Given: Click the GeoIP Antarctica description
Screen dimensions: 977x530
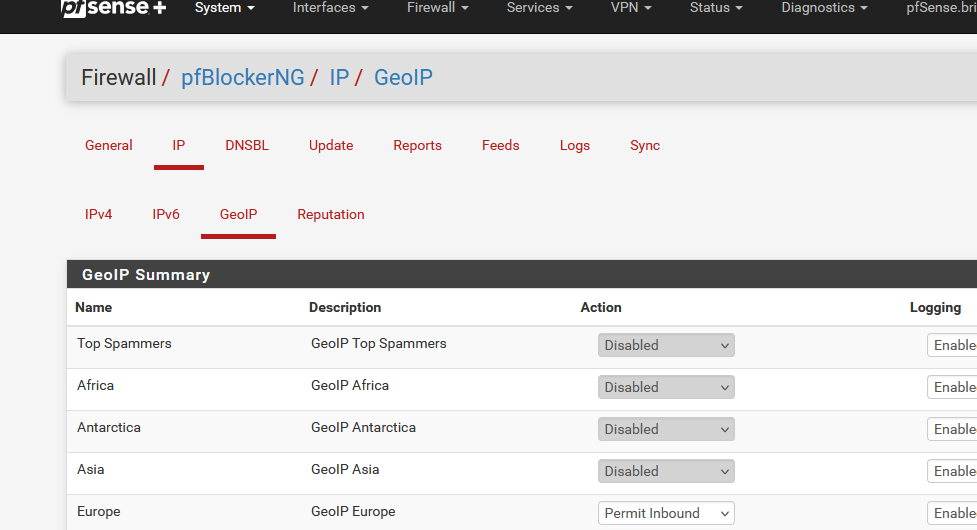Looking at the screenshot, I should coord(363,427).
